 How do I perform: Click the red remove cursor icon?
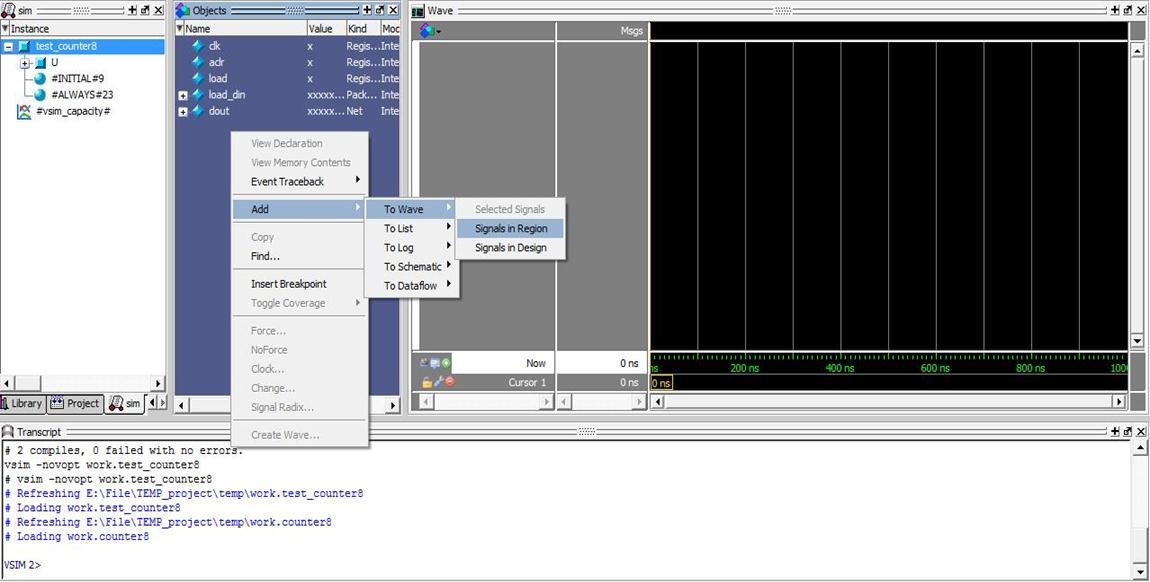tap(449, 382)
